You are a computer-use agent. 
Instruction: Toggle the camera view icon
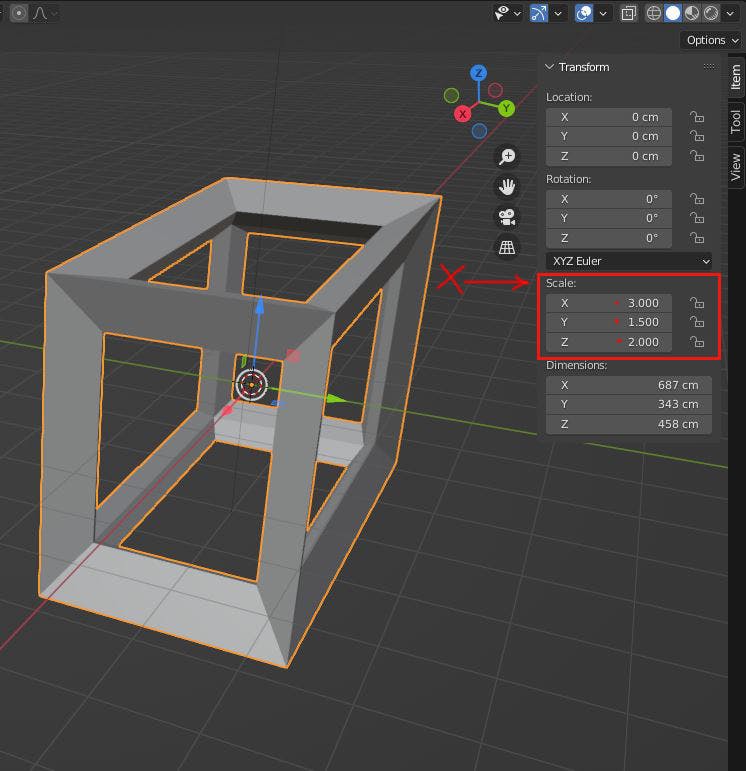[x=507, y=217]
